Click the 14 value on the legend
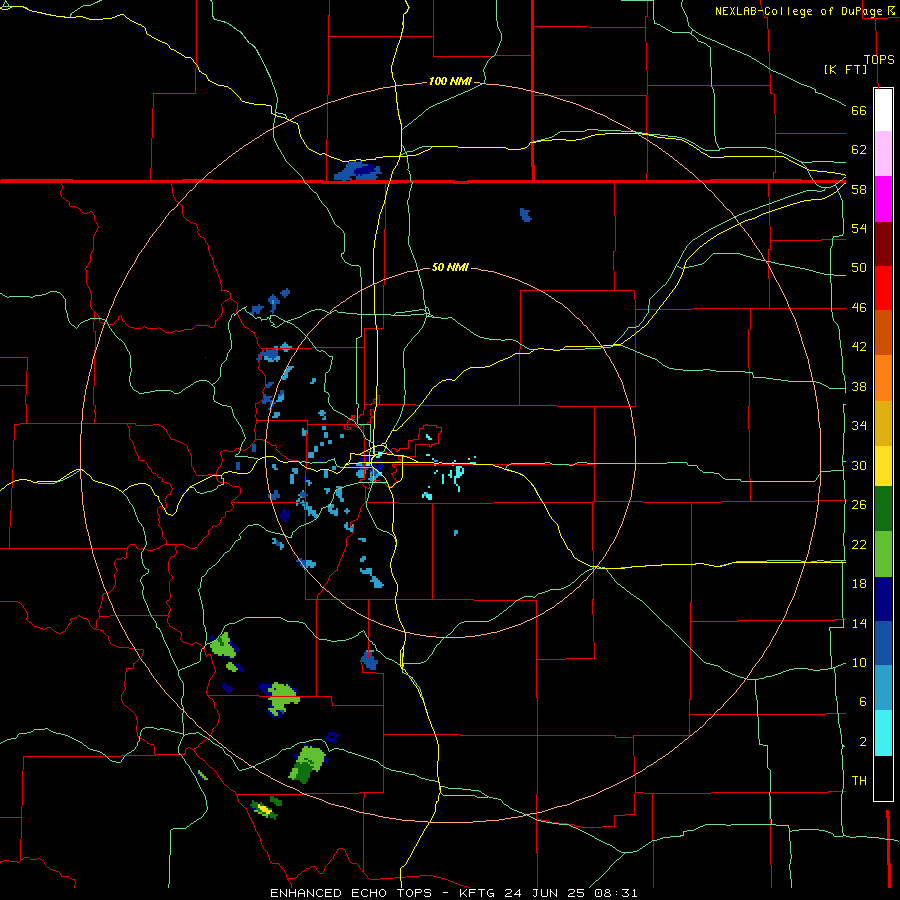The image size is (900, 900). tap(859, 623)
